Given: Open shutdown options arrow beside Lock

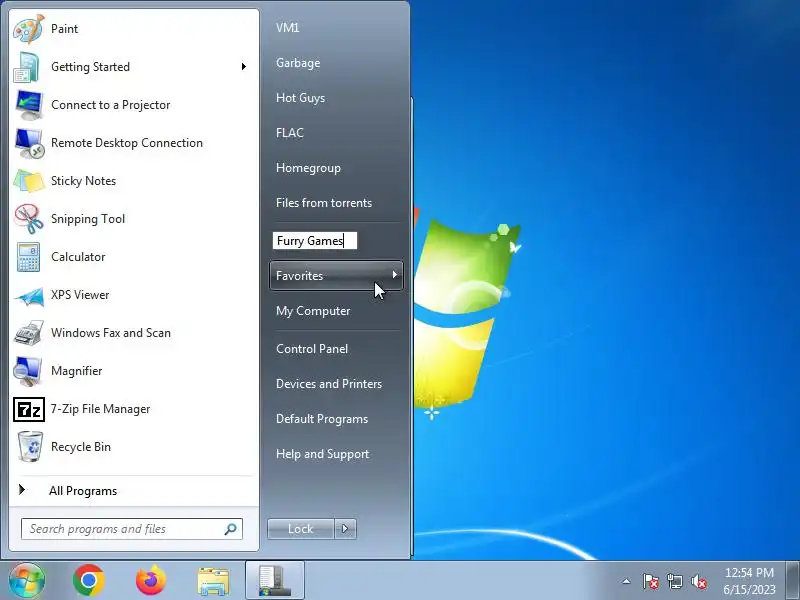Looking at the screenshot, I should (x=345, y=529).
